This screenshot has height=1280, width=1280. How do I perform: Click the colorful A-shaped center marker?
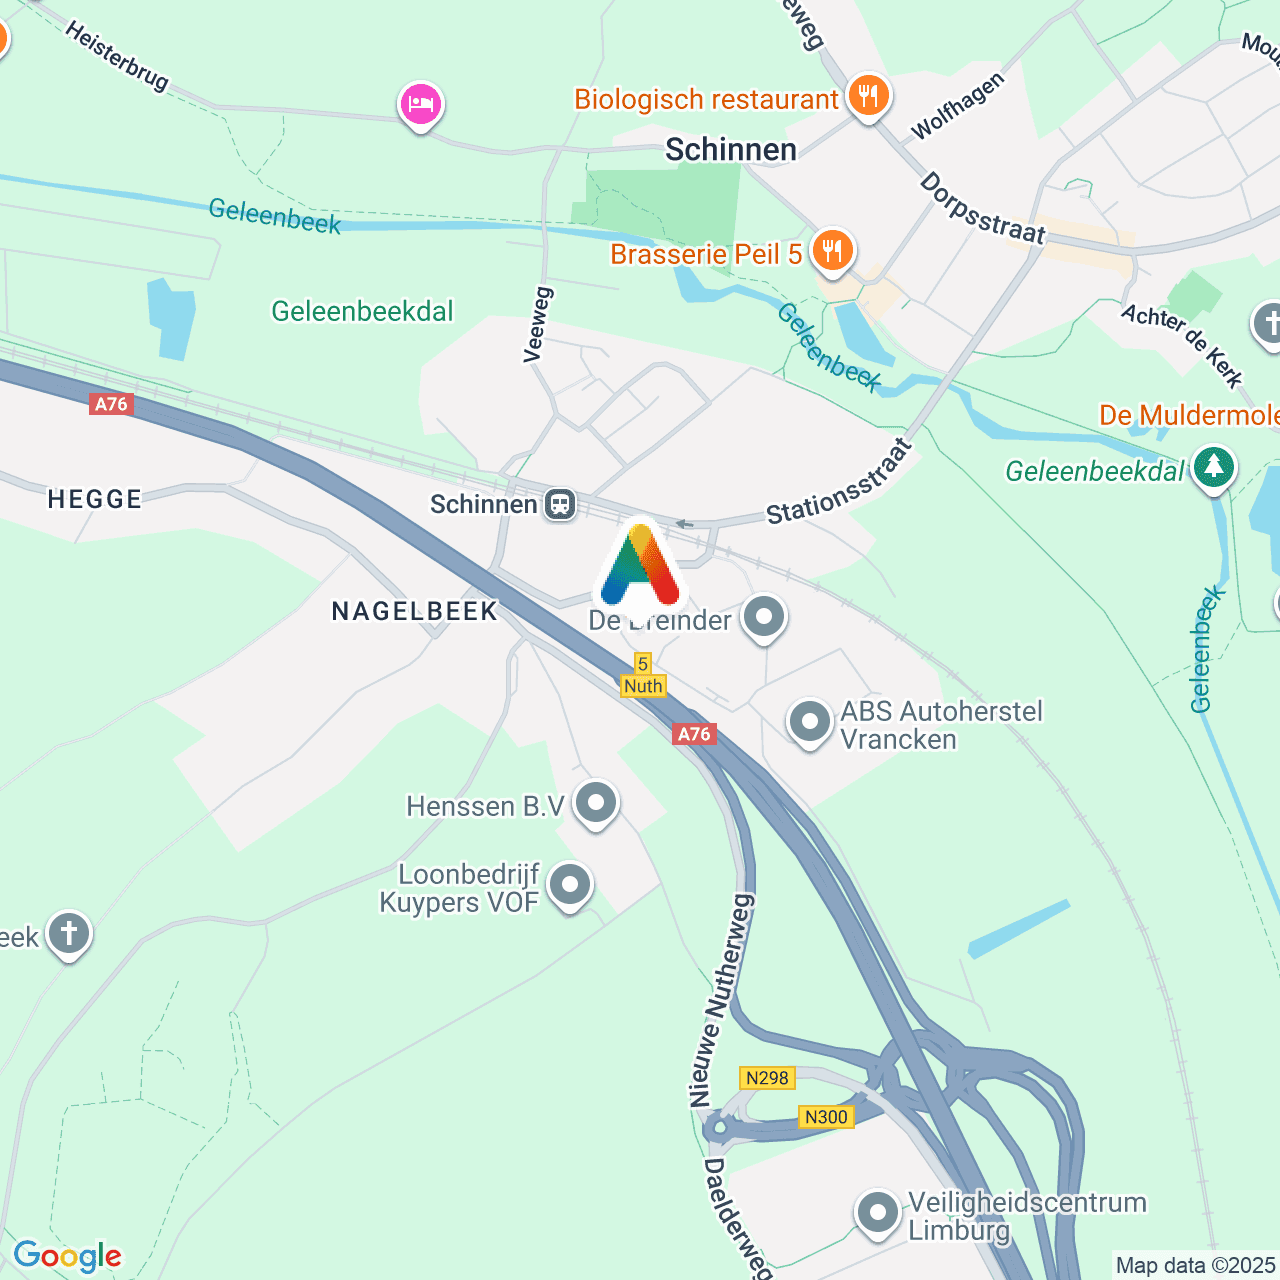tap(640, 566)
